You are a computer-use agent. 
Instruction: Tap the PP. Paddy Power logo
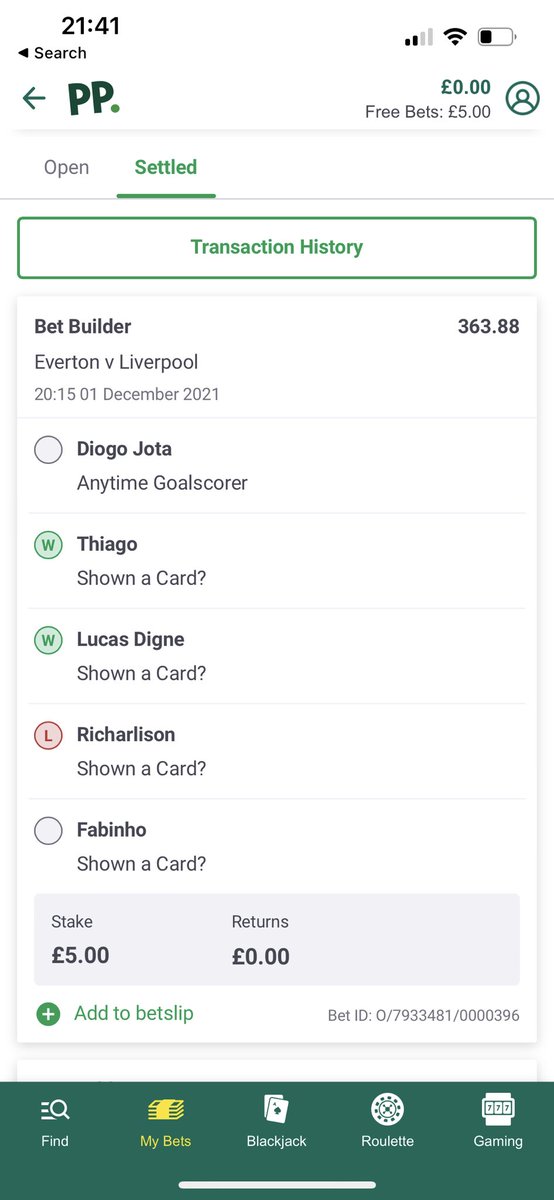[93, 99]
